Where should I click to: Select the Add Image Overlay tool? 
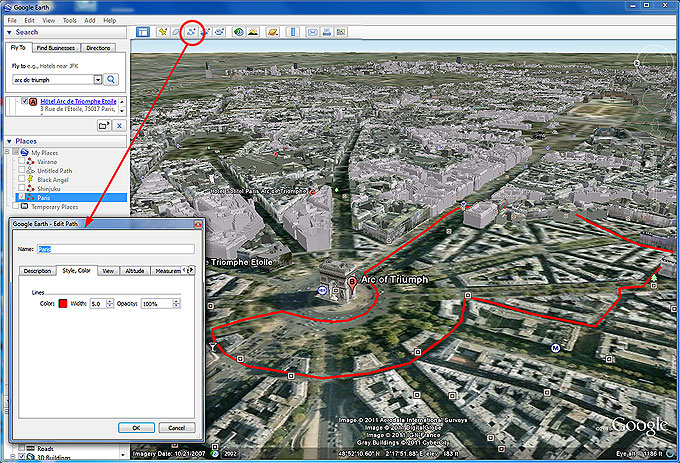[x=206, y=32]
